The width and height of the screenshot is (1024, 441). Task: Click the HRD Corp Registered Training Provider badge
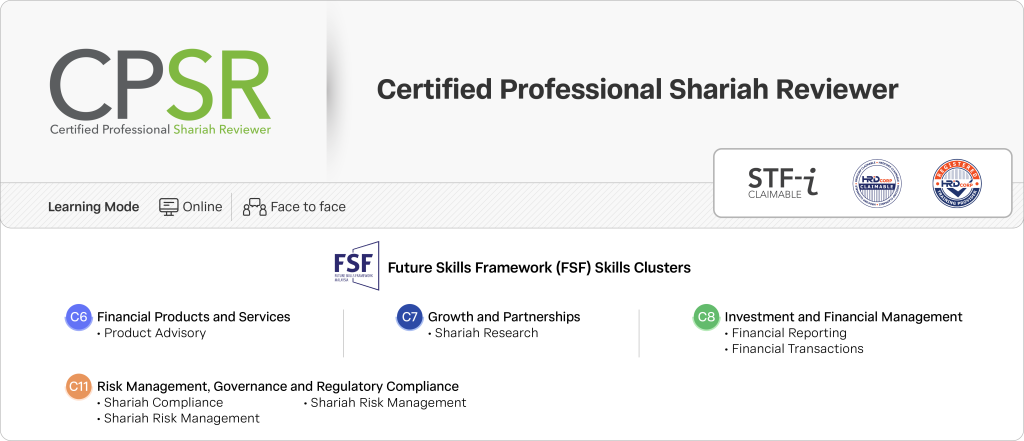(x=955, y=184)
